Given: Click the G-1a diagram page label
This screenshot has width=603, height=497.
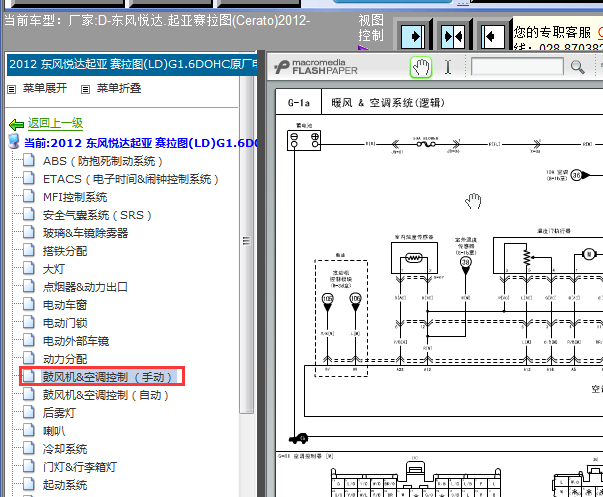Looking at the screenshot, I should point(299,103).
